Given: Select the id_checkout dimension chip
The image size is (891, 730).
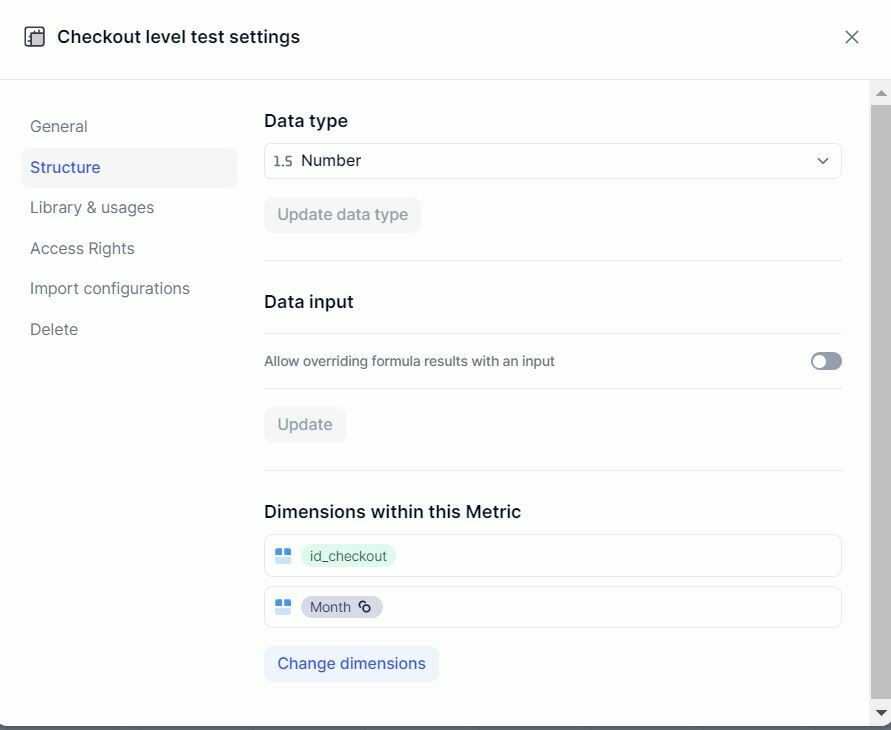Looking at the screenshot, I should coord(348,556).
